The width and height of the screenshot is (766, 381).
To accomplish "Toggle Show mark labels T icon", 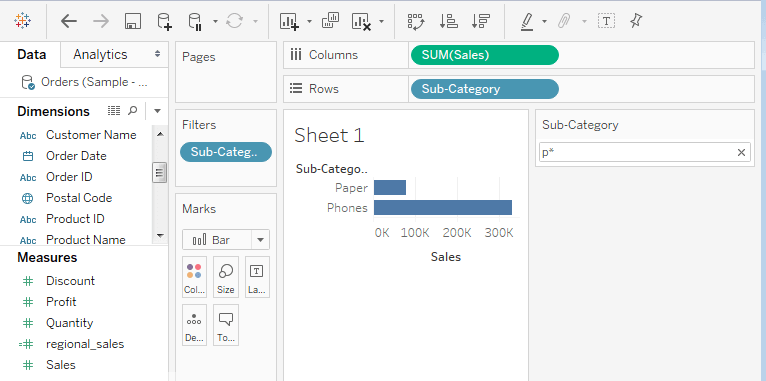I will coord(606,21).
